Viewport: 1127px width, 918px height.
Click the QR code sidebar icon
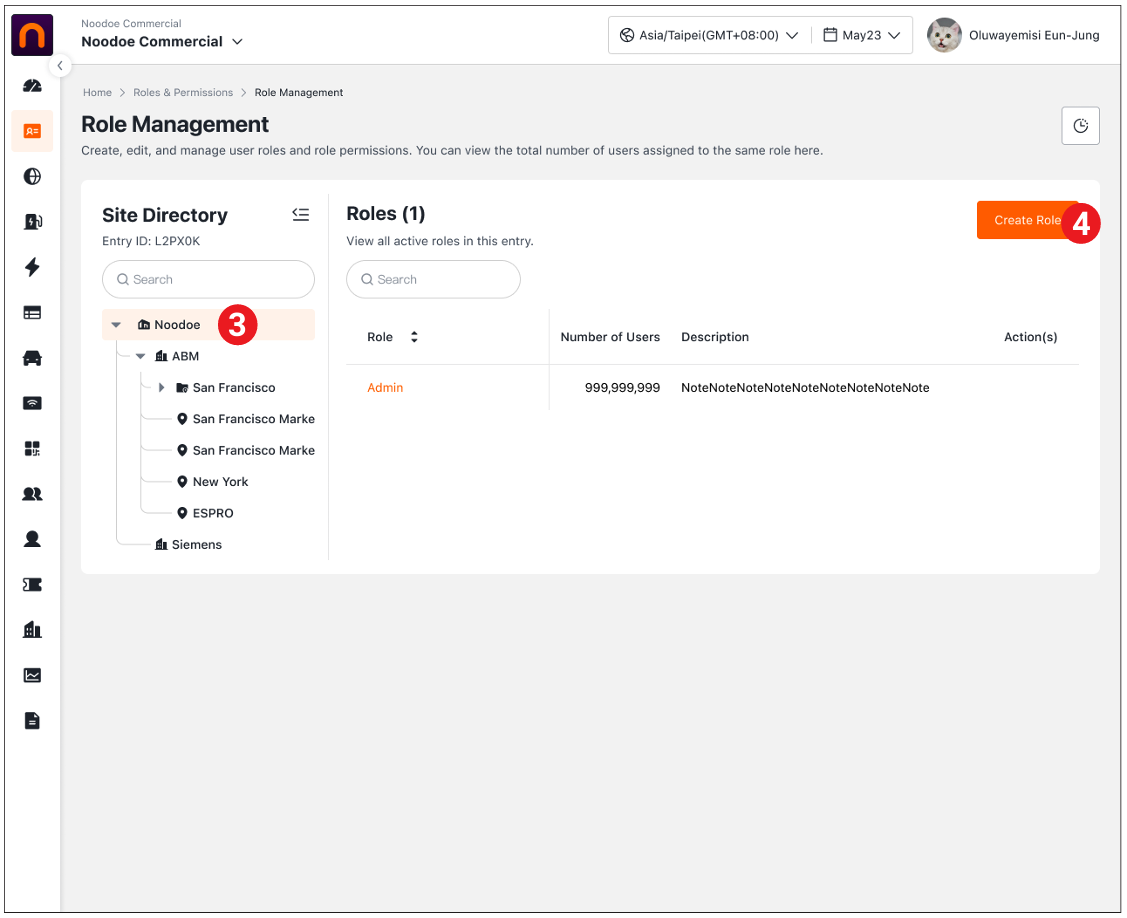click(32, 449)
